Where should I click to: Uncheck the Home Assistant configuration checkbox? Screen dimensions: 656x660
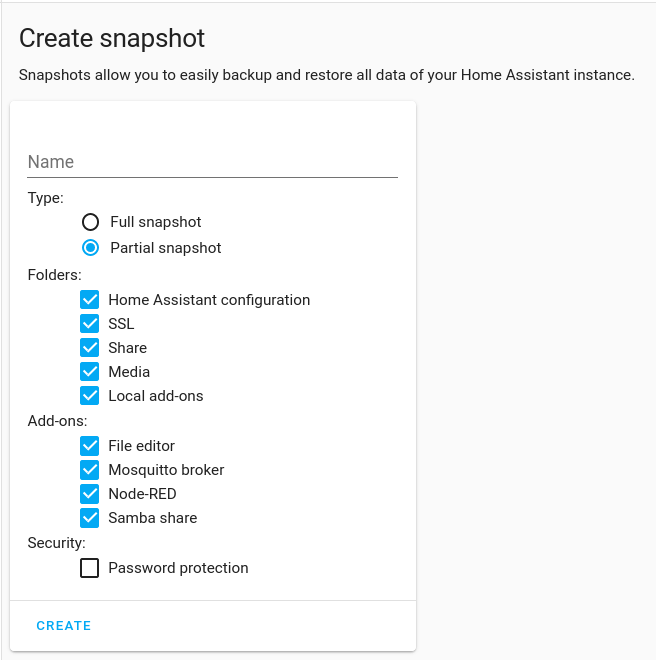coord(90,300)
